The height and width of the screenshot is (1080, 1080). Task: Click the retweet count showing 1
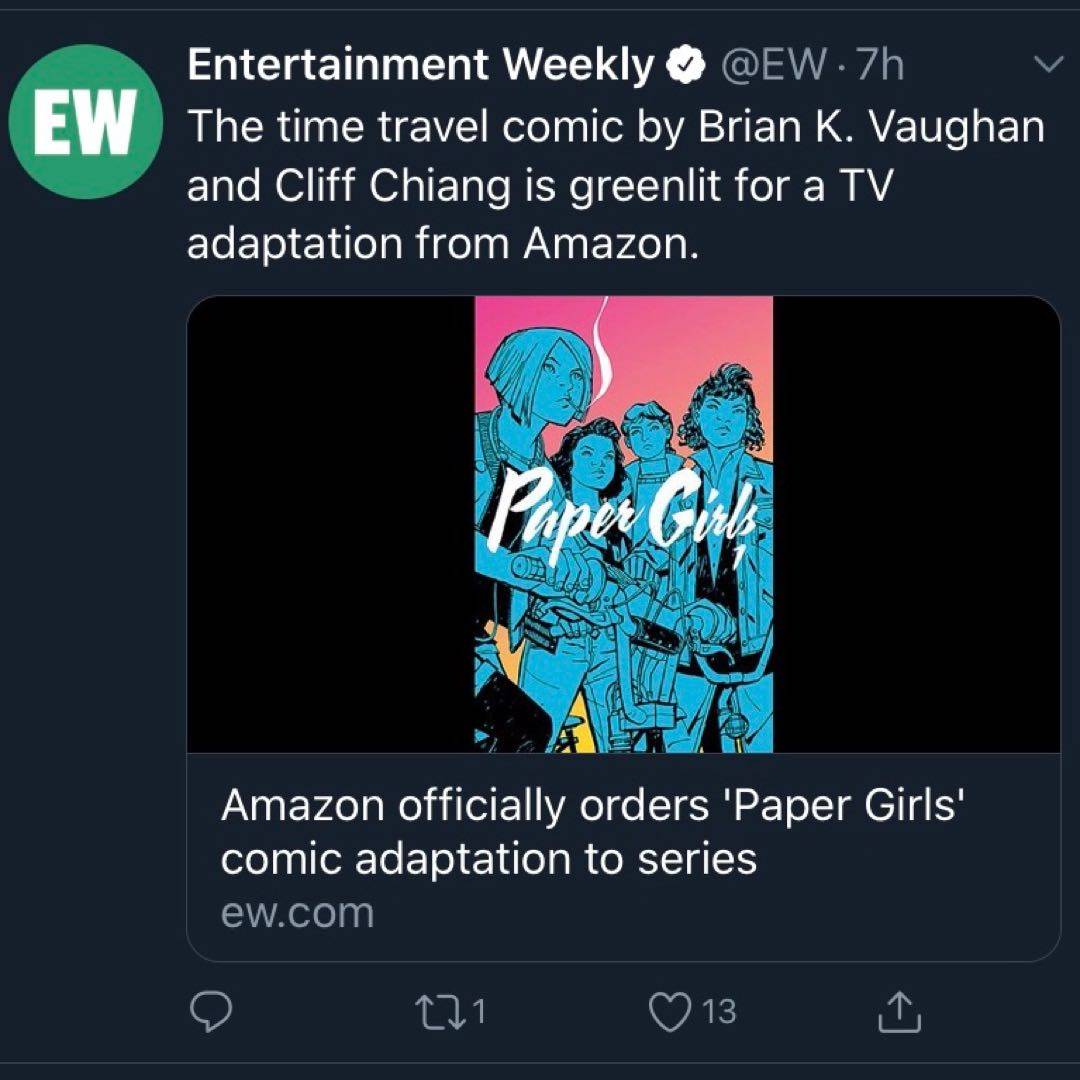479,1011
